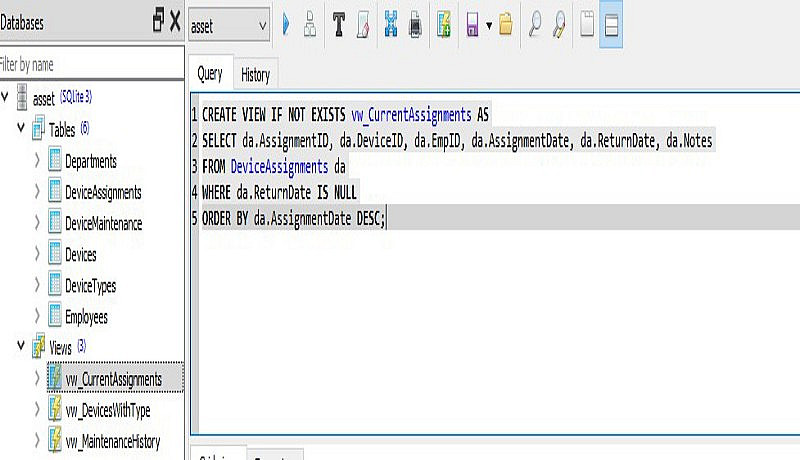
Task: Toggle results in separate tab mode
Action: tap(587, 24)
